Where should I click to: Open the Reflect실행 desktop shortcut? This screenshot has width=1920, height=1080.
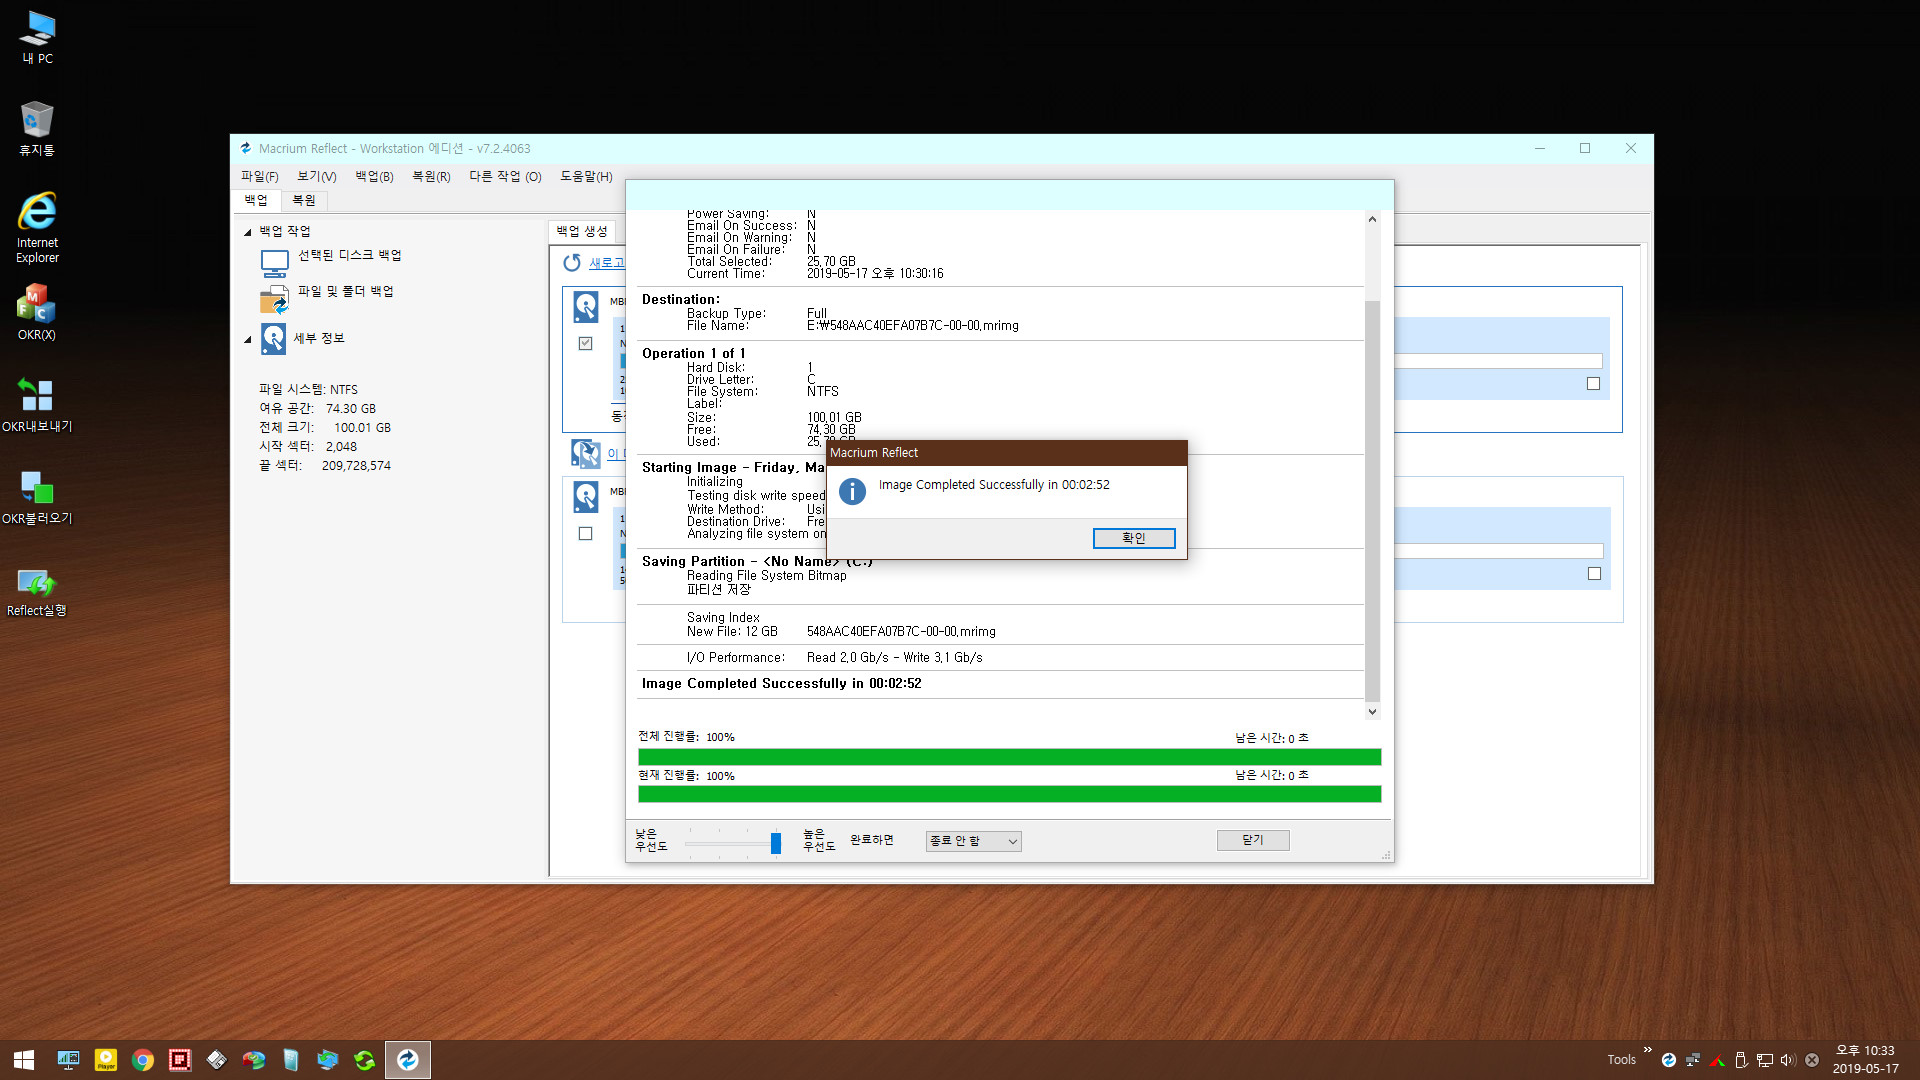[x=37, y=590]
